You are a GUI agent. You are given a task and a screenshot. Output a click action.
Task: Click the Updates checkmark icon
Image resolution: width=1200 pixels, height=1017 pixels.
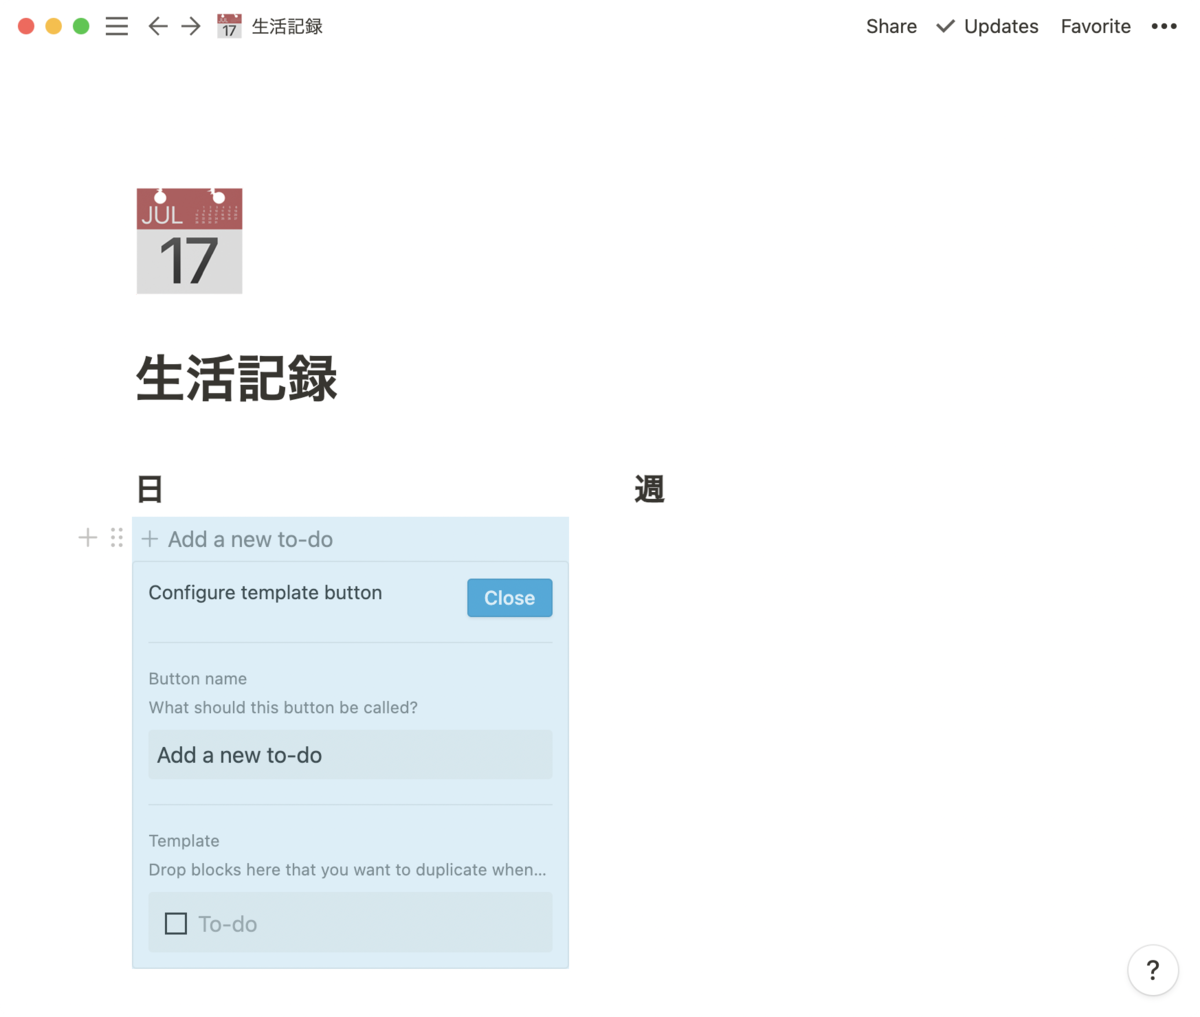tap(944, 26)
